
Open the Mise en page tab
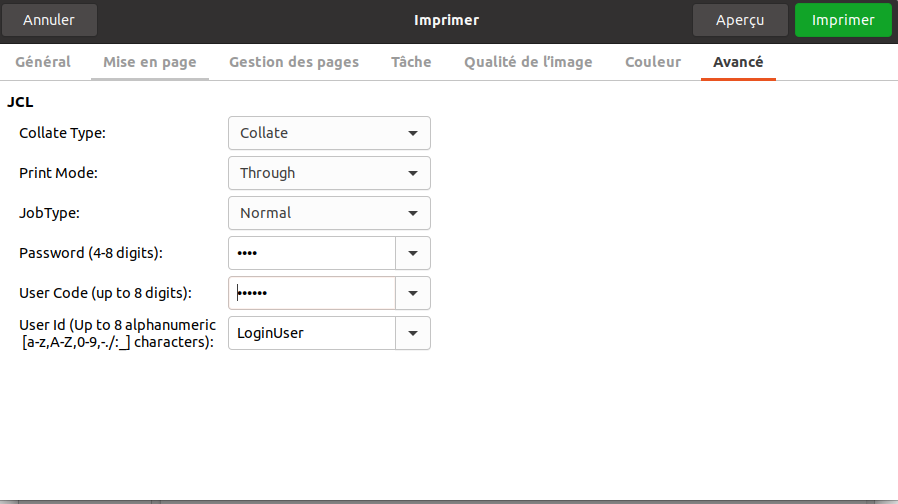(x=150, y=62)
